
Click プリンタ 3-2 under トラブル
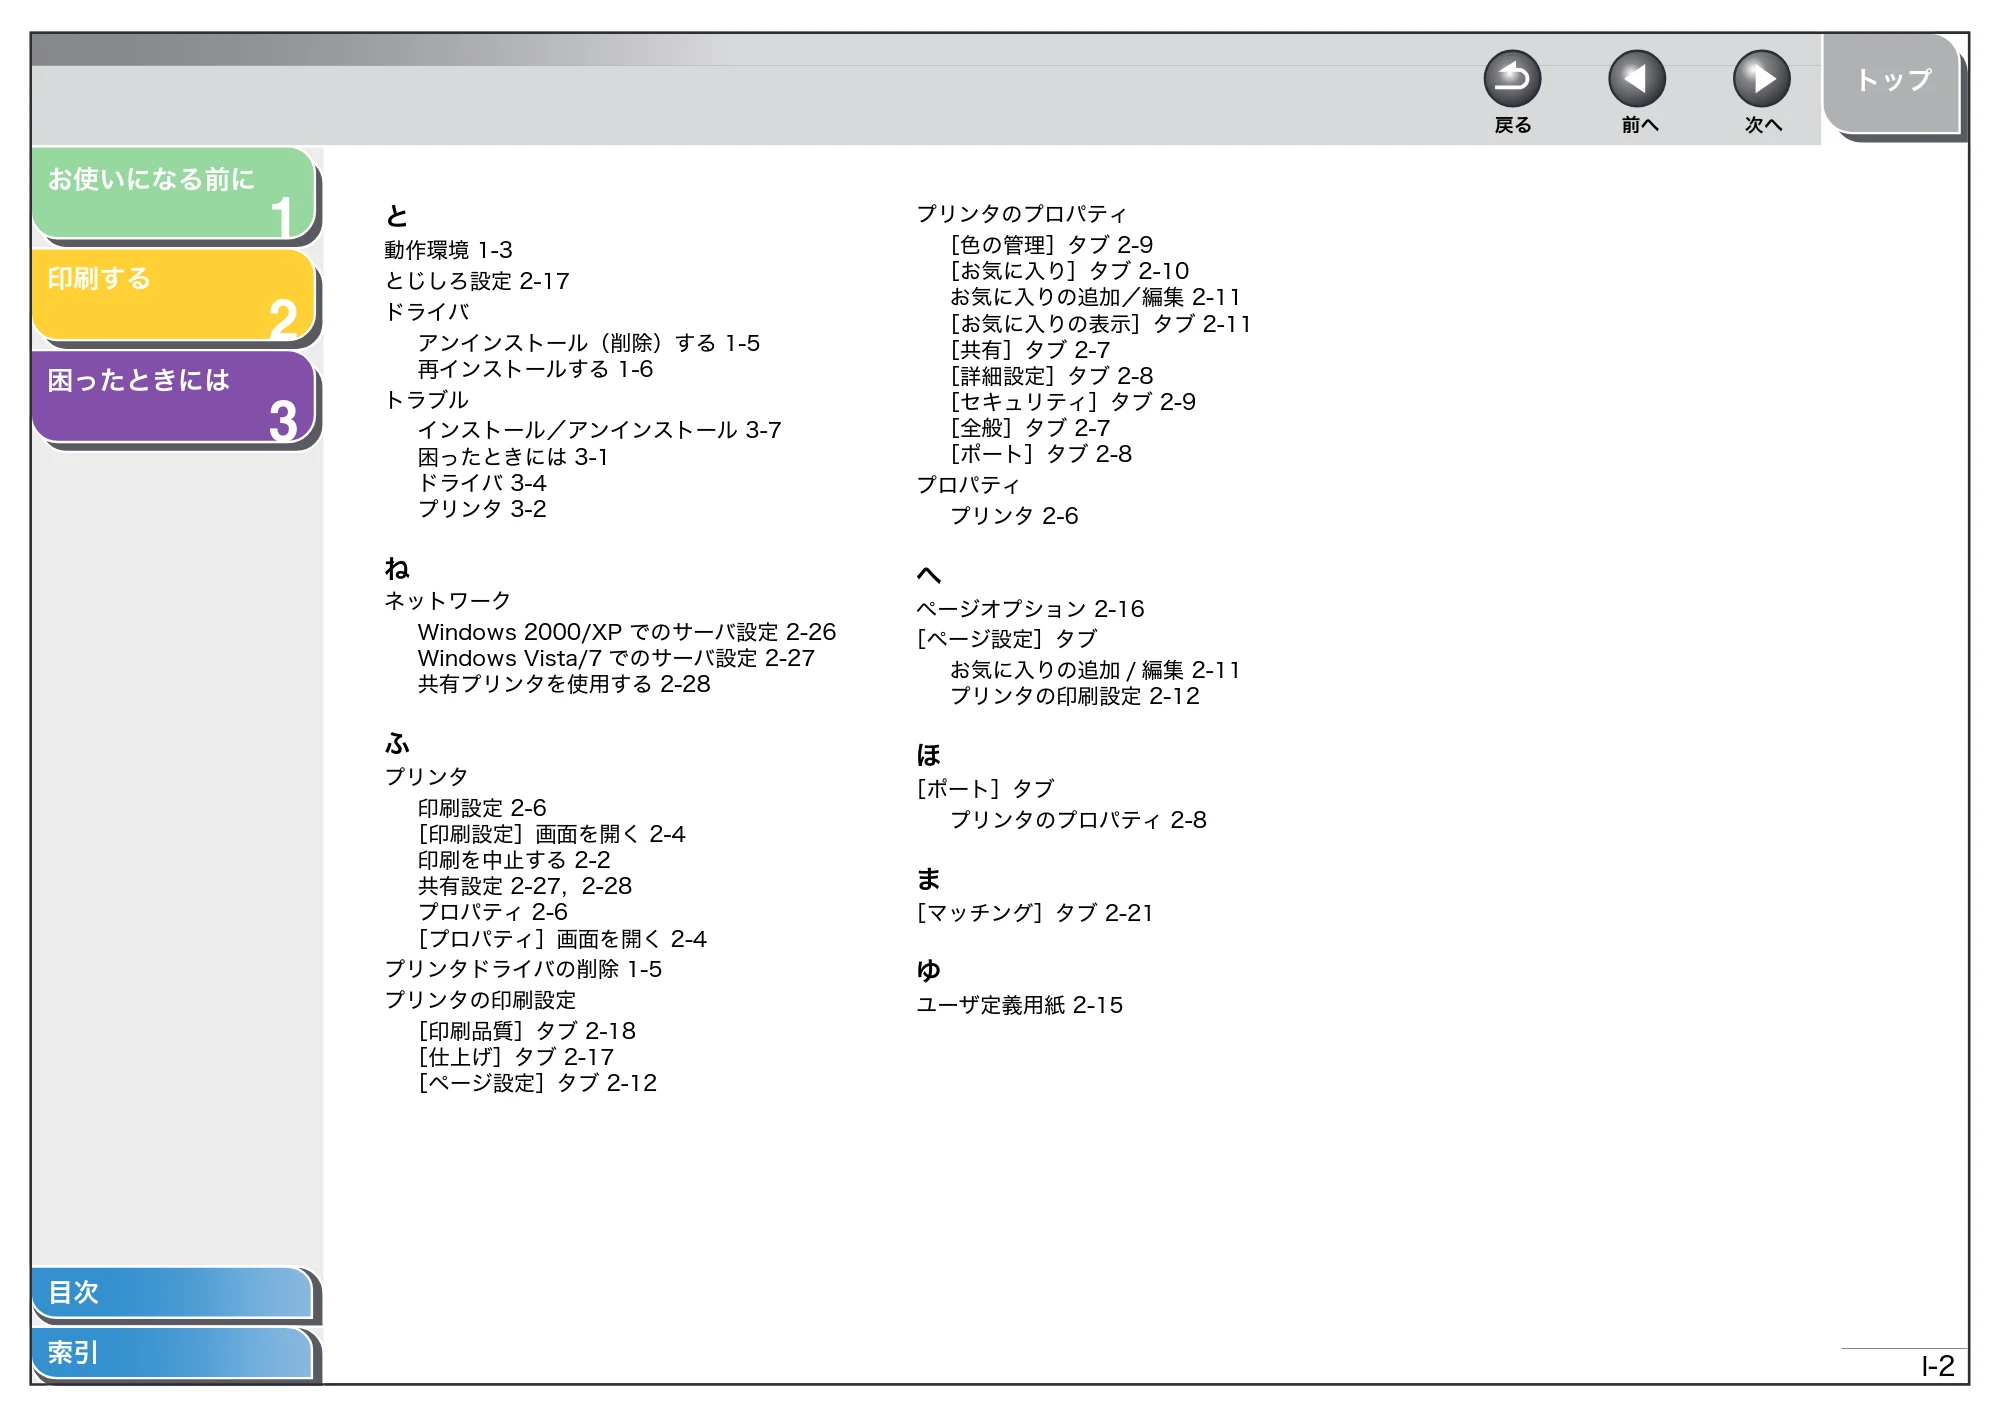482,509
